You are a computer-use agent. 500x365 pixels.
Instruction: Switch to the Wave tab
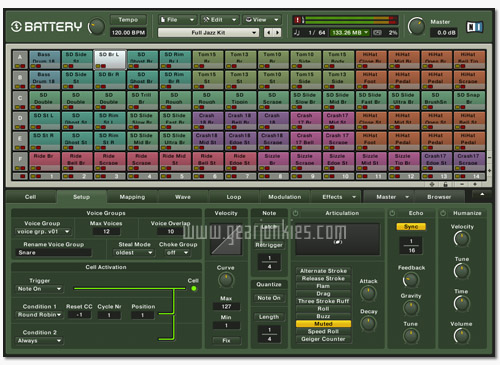click(183, 197)
